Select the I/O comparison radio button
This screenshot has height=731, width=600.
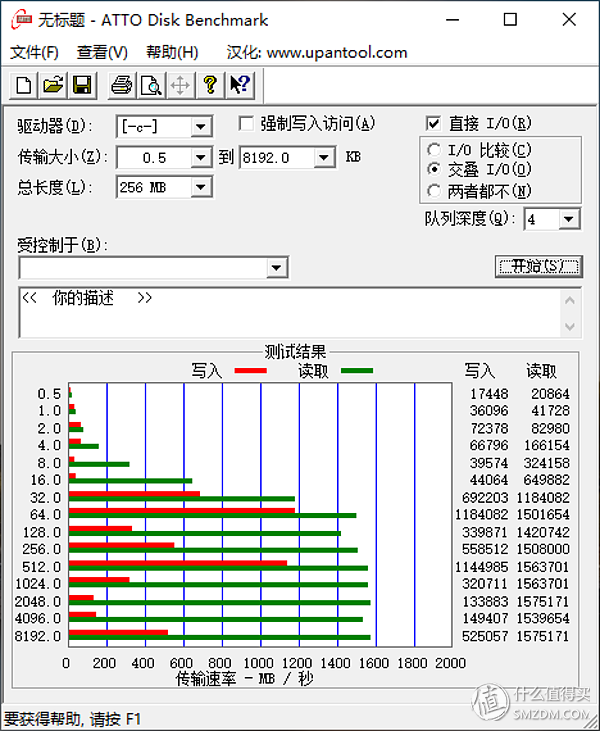point(434,150)
